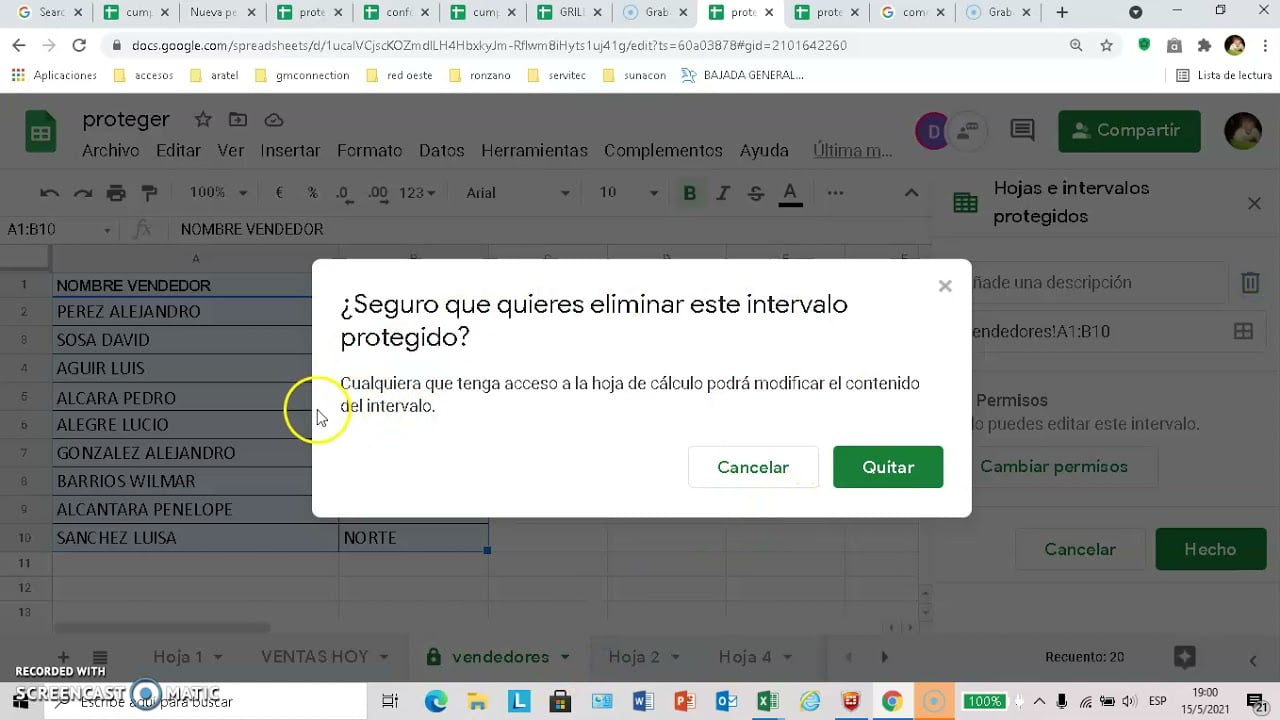
Task: Click the paint format icon
Action: point(149,193)
